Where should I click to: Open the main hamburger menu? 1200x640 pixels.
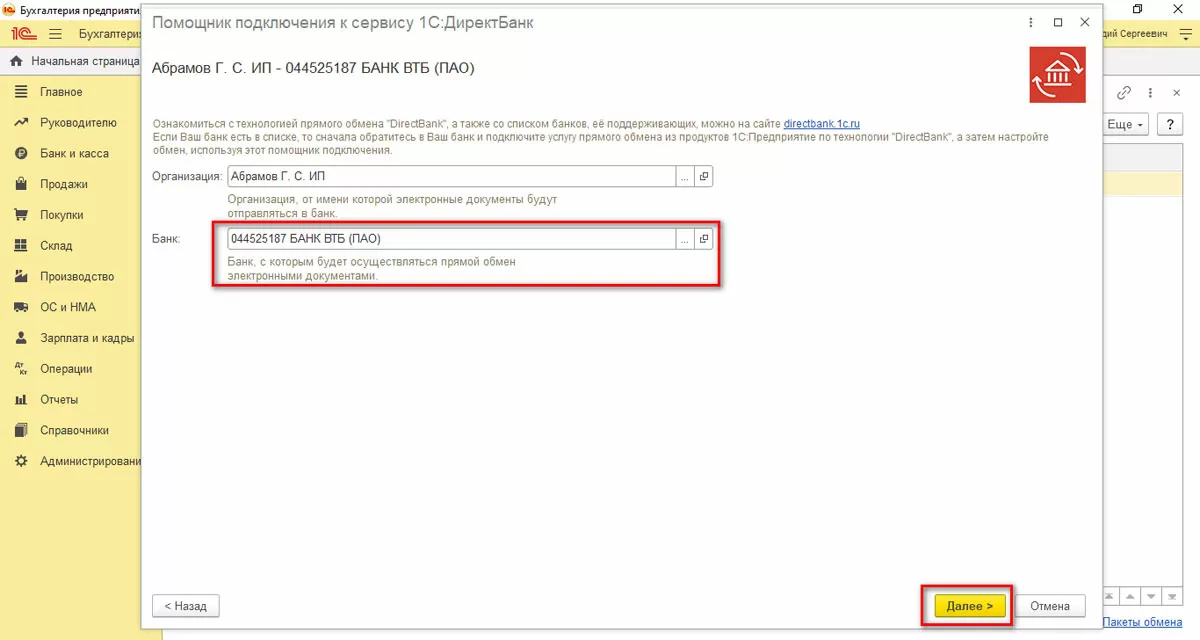pyautogui.click(x=55, y=33)
